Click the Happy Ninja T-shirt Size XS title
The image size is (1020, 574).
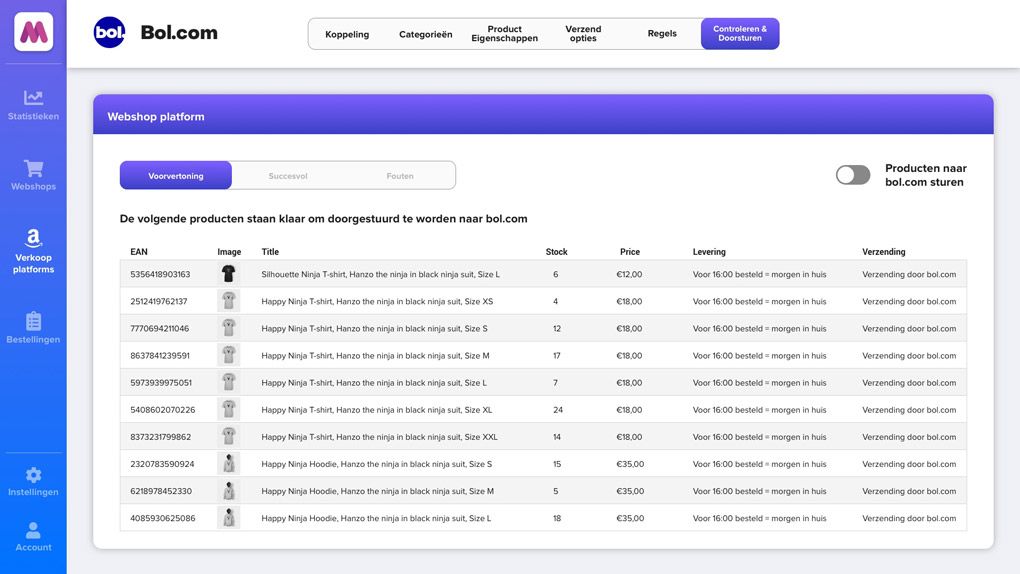(x=377, y=301)
